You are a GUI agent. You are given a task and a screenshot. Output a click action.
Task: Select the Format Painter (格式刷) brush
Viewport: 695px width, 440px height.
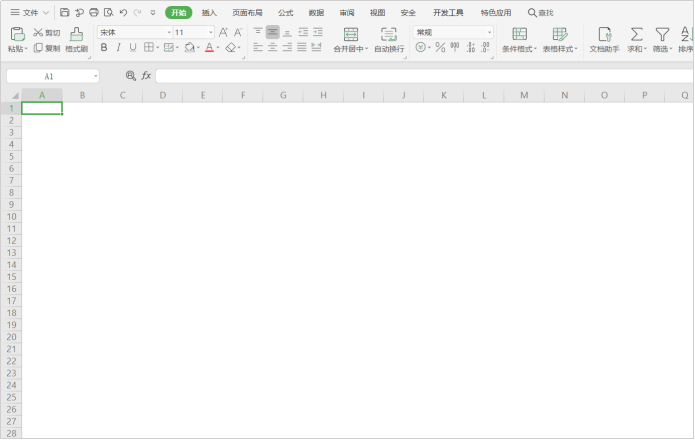[76, 39]
